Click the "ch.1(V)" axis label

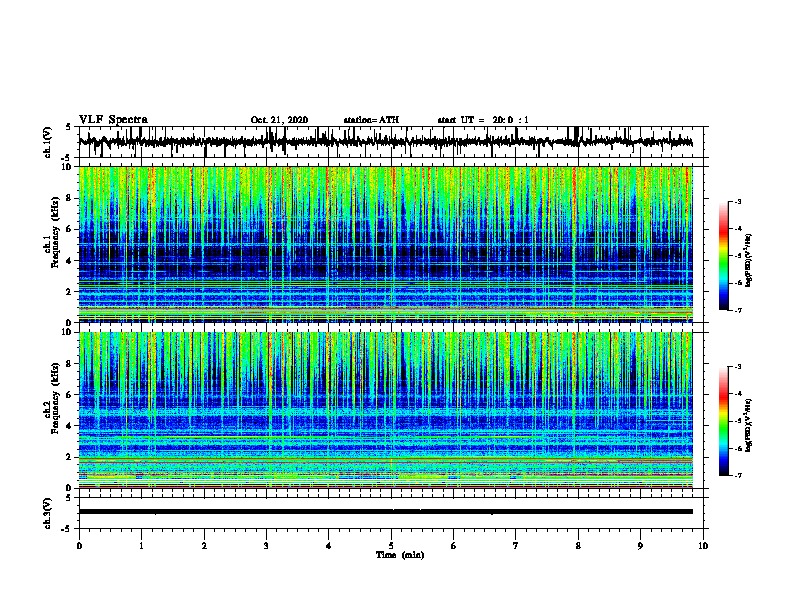point(48,142)
